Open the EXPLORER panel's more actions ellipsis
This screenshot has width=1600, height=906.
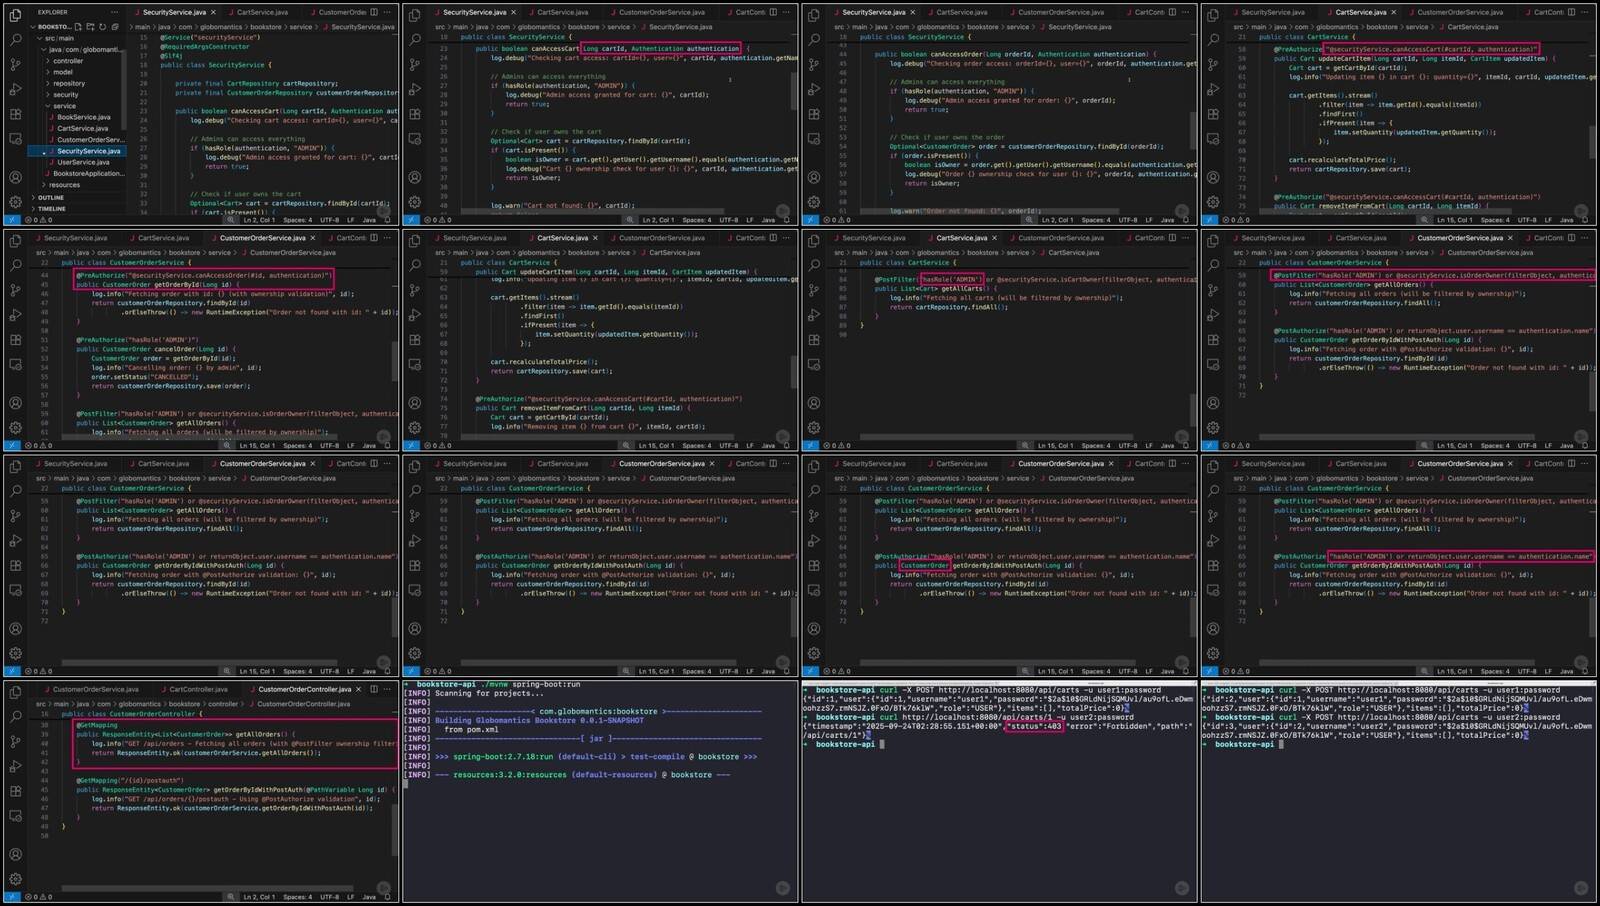116,12
